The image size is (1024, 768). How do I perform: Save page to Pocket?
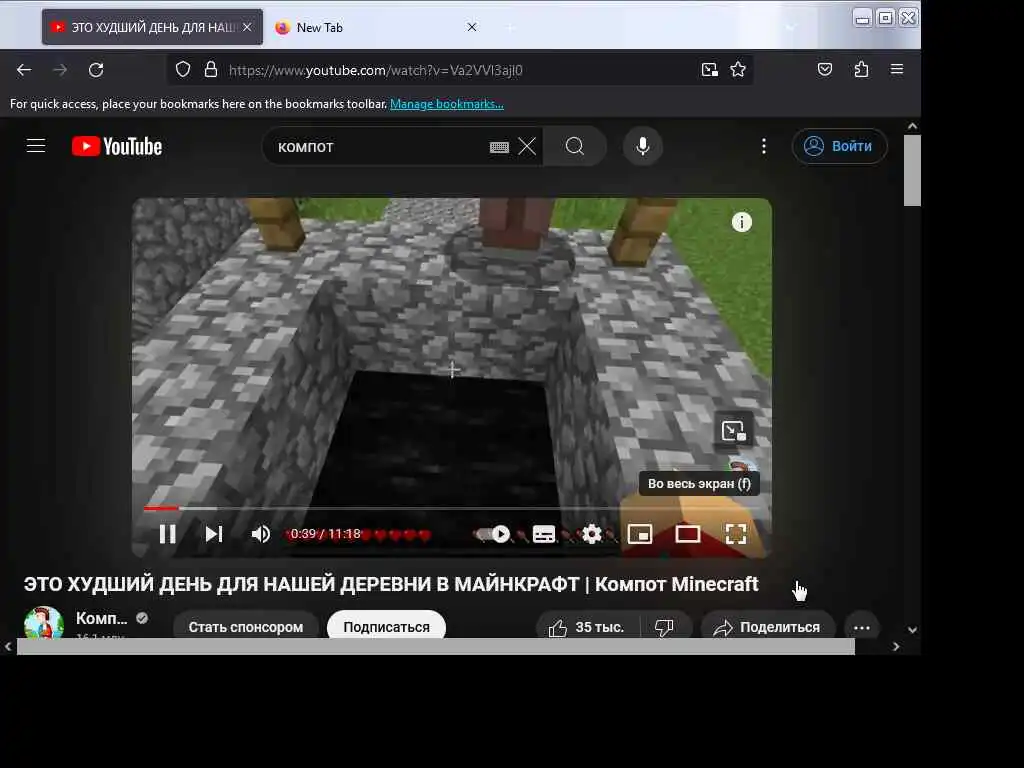tap(825, 69)
